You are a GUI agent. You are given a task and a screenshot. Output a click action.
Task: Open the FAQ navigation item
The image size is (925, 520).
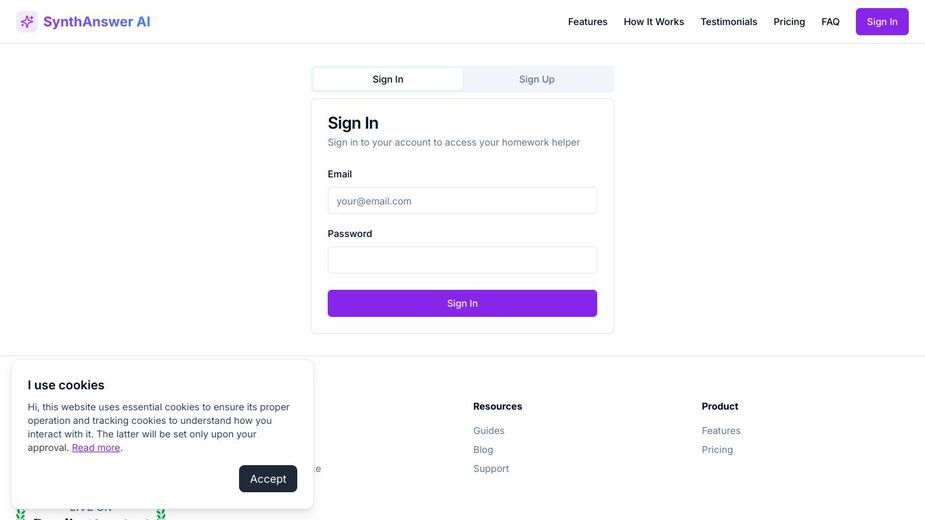tap(830, 22)
